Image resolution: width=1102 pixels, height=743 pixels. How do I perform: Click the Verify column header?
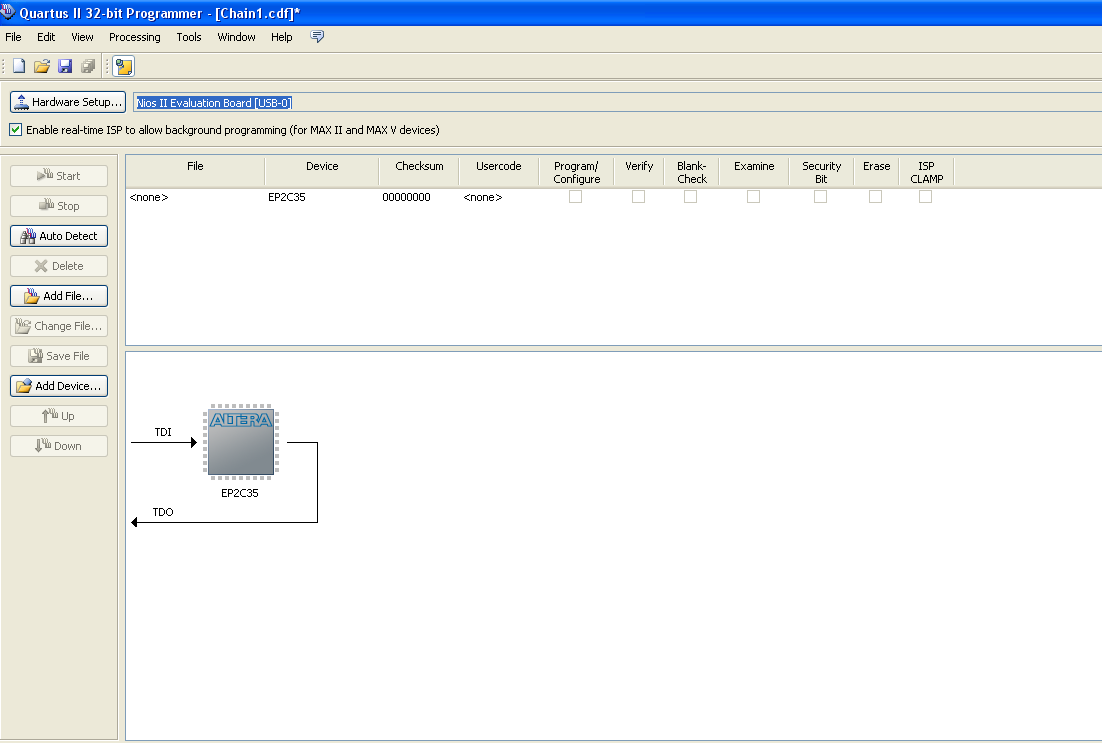pos(639,172)
